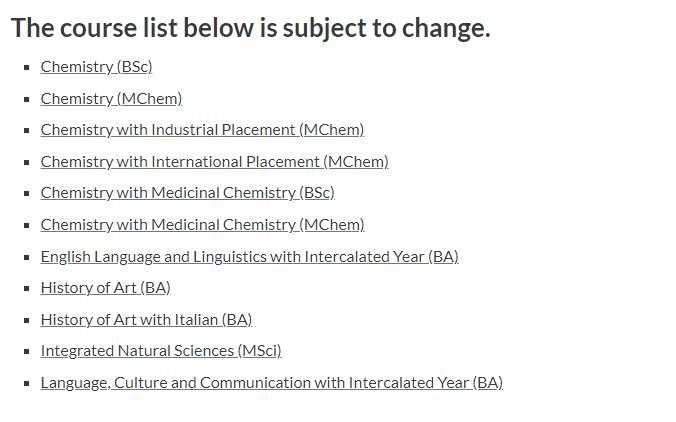This screenshot has width=676, height=422.
Task: Click the bullet beside English Language and Linguistics
Action: click(27, 257)
